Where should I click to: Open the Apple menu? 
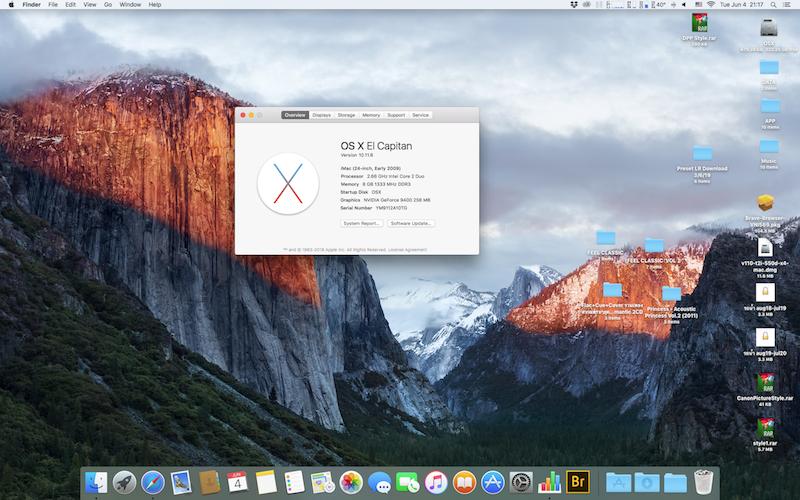11,5
